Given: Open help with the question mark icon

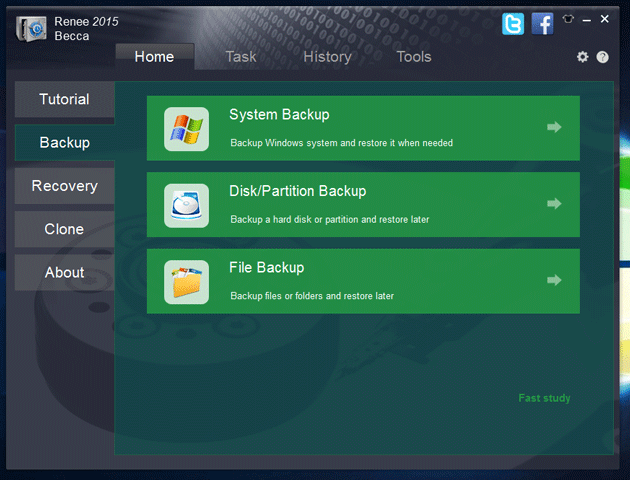Looking at the screenshot, I should point(602,57).
